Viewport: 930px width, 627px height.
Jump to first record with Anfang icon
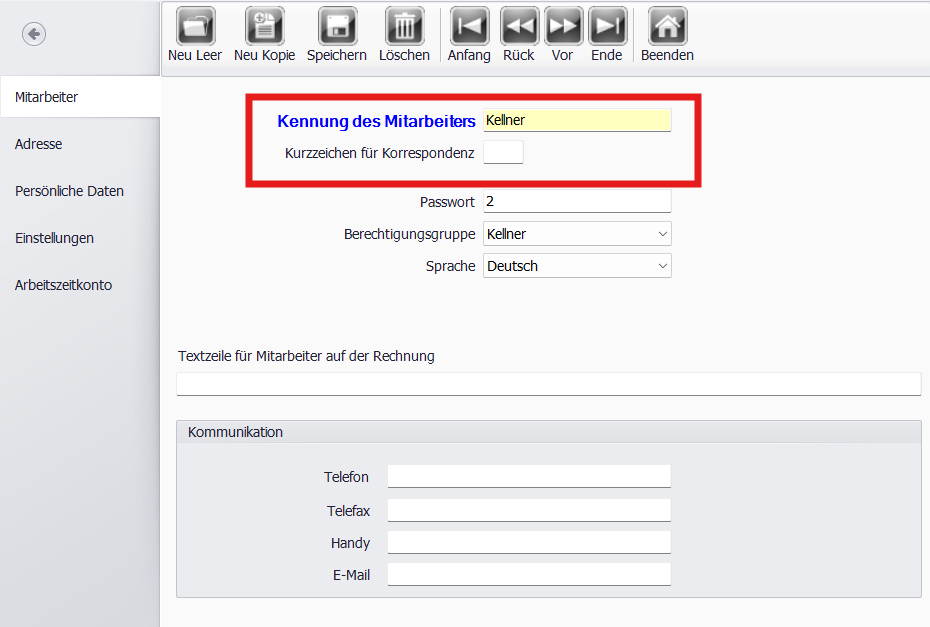(470, 26)
